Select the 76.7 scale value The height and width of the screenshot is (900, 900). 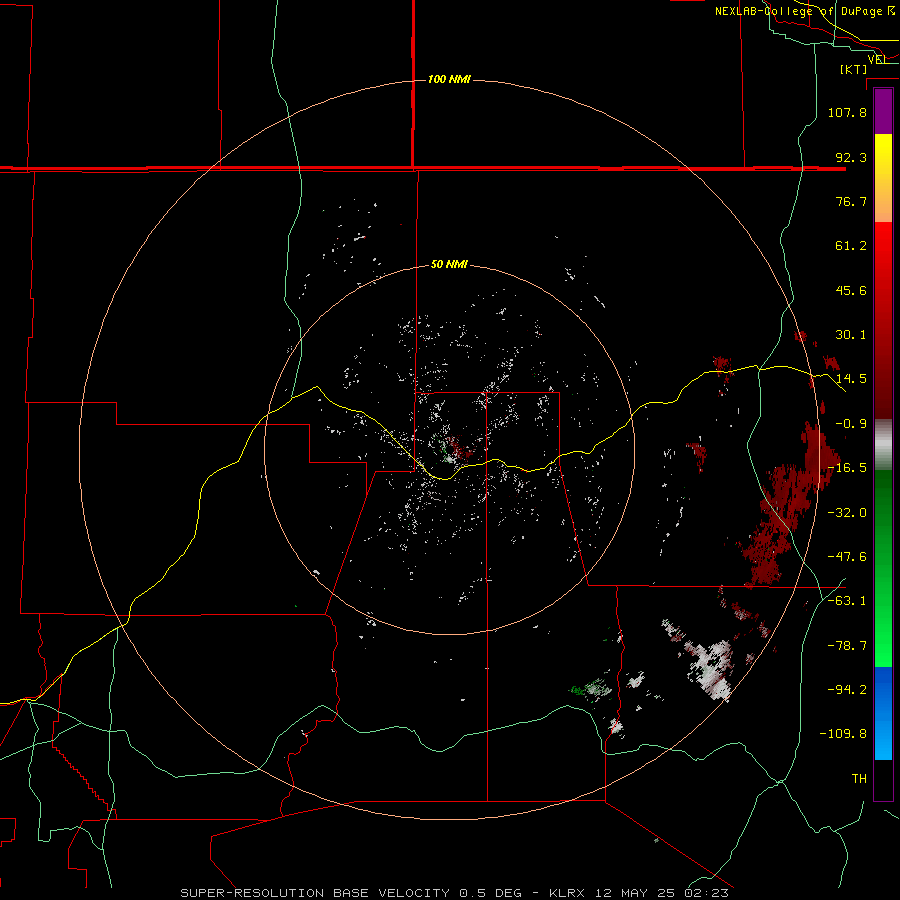tap(851, 201)
